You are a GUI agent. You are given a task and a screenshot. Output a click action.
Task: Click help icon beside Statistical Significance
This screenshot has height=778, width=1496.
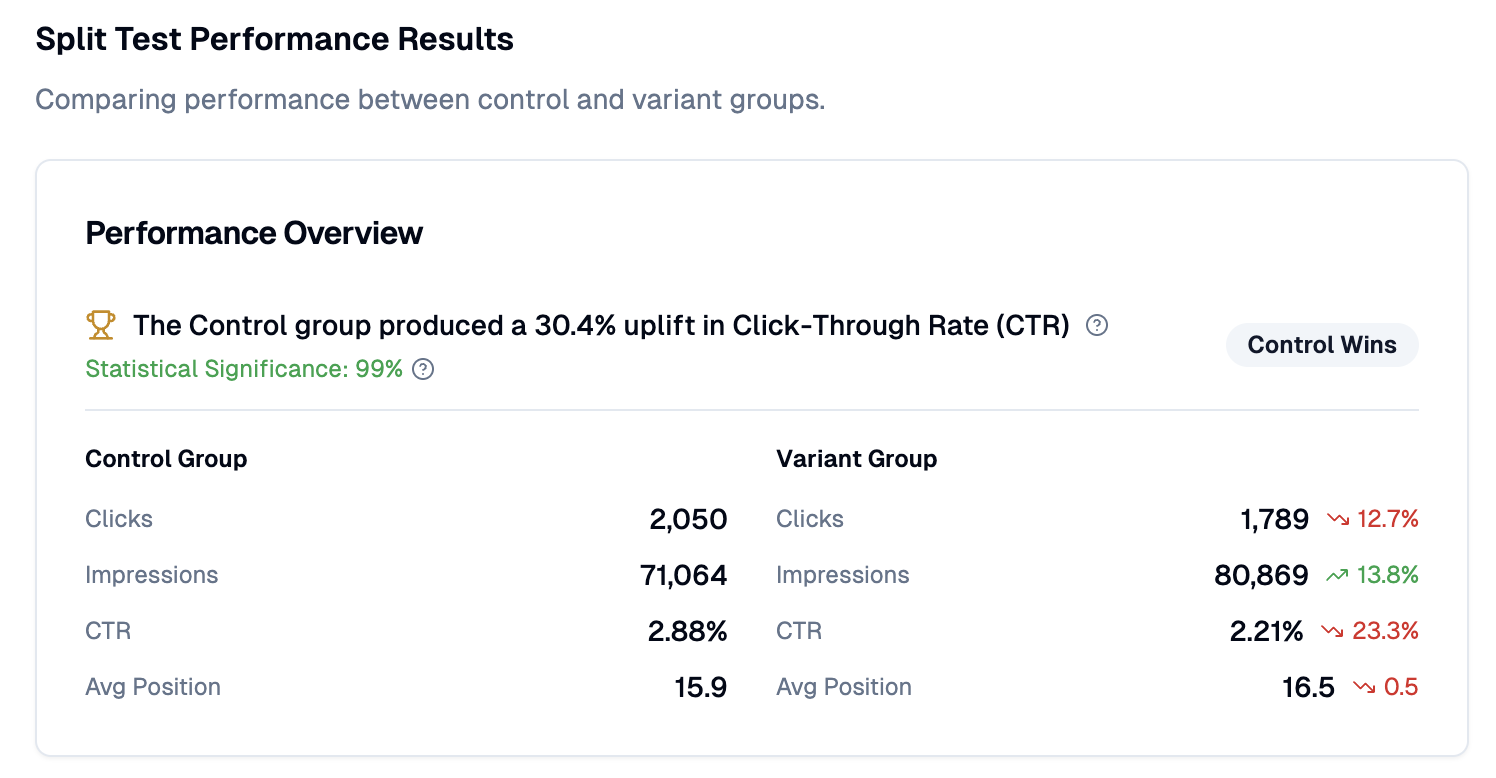click(x=424, y=369)
